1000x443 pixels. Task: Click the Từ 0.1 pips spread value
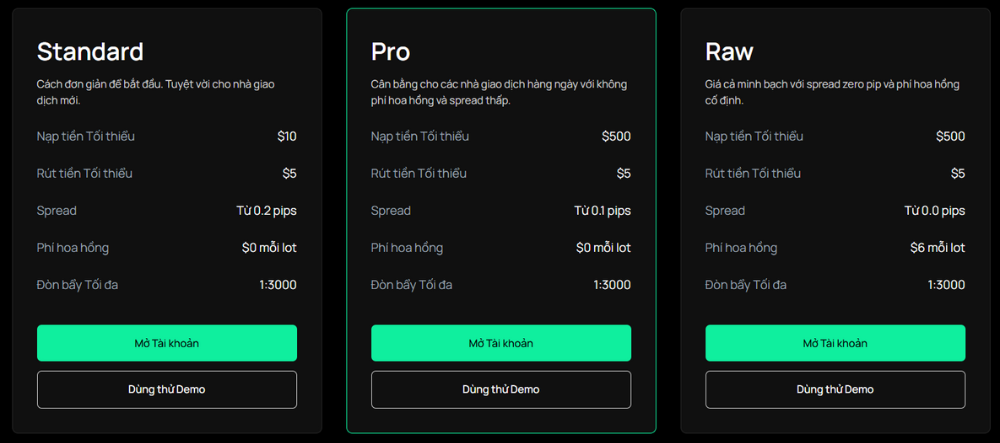602,211
